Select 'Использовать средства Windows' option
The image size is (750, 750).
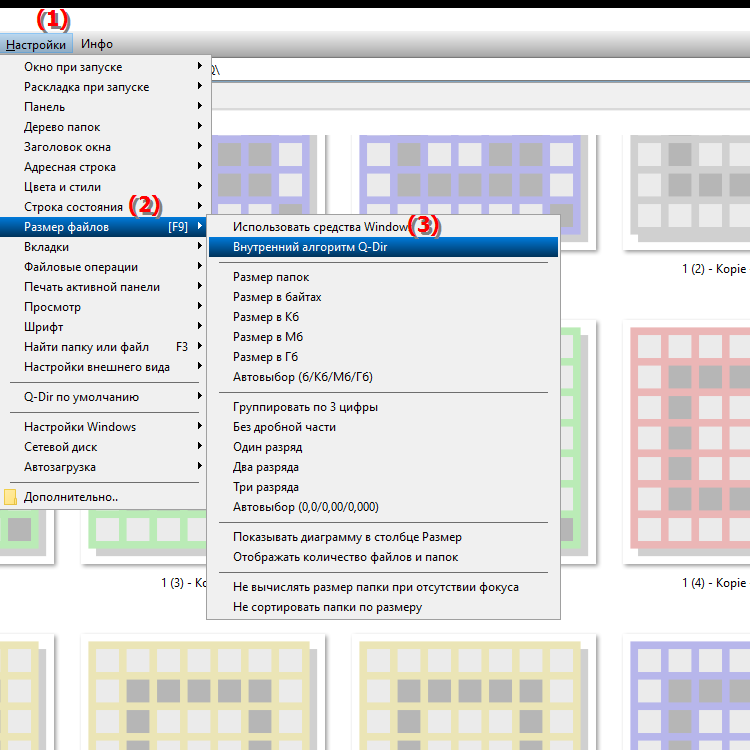(x=320, y=227)
